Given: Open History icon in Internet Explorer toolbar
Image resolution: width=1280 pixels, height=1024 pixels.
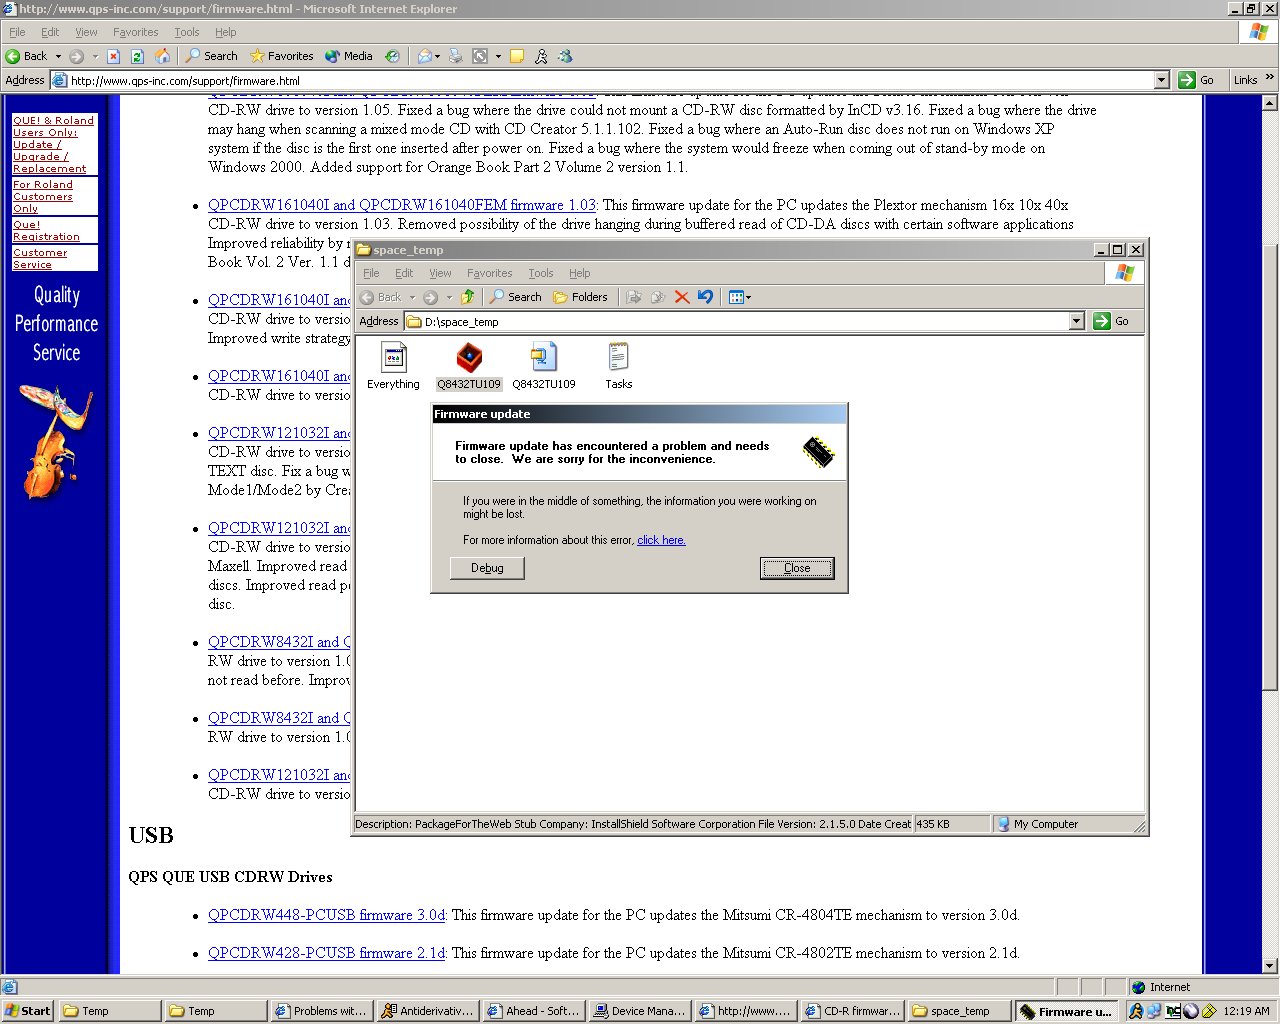Looking at the screenshot, I should [x=393, y=56].
